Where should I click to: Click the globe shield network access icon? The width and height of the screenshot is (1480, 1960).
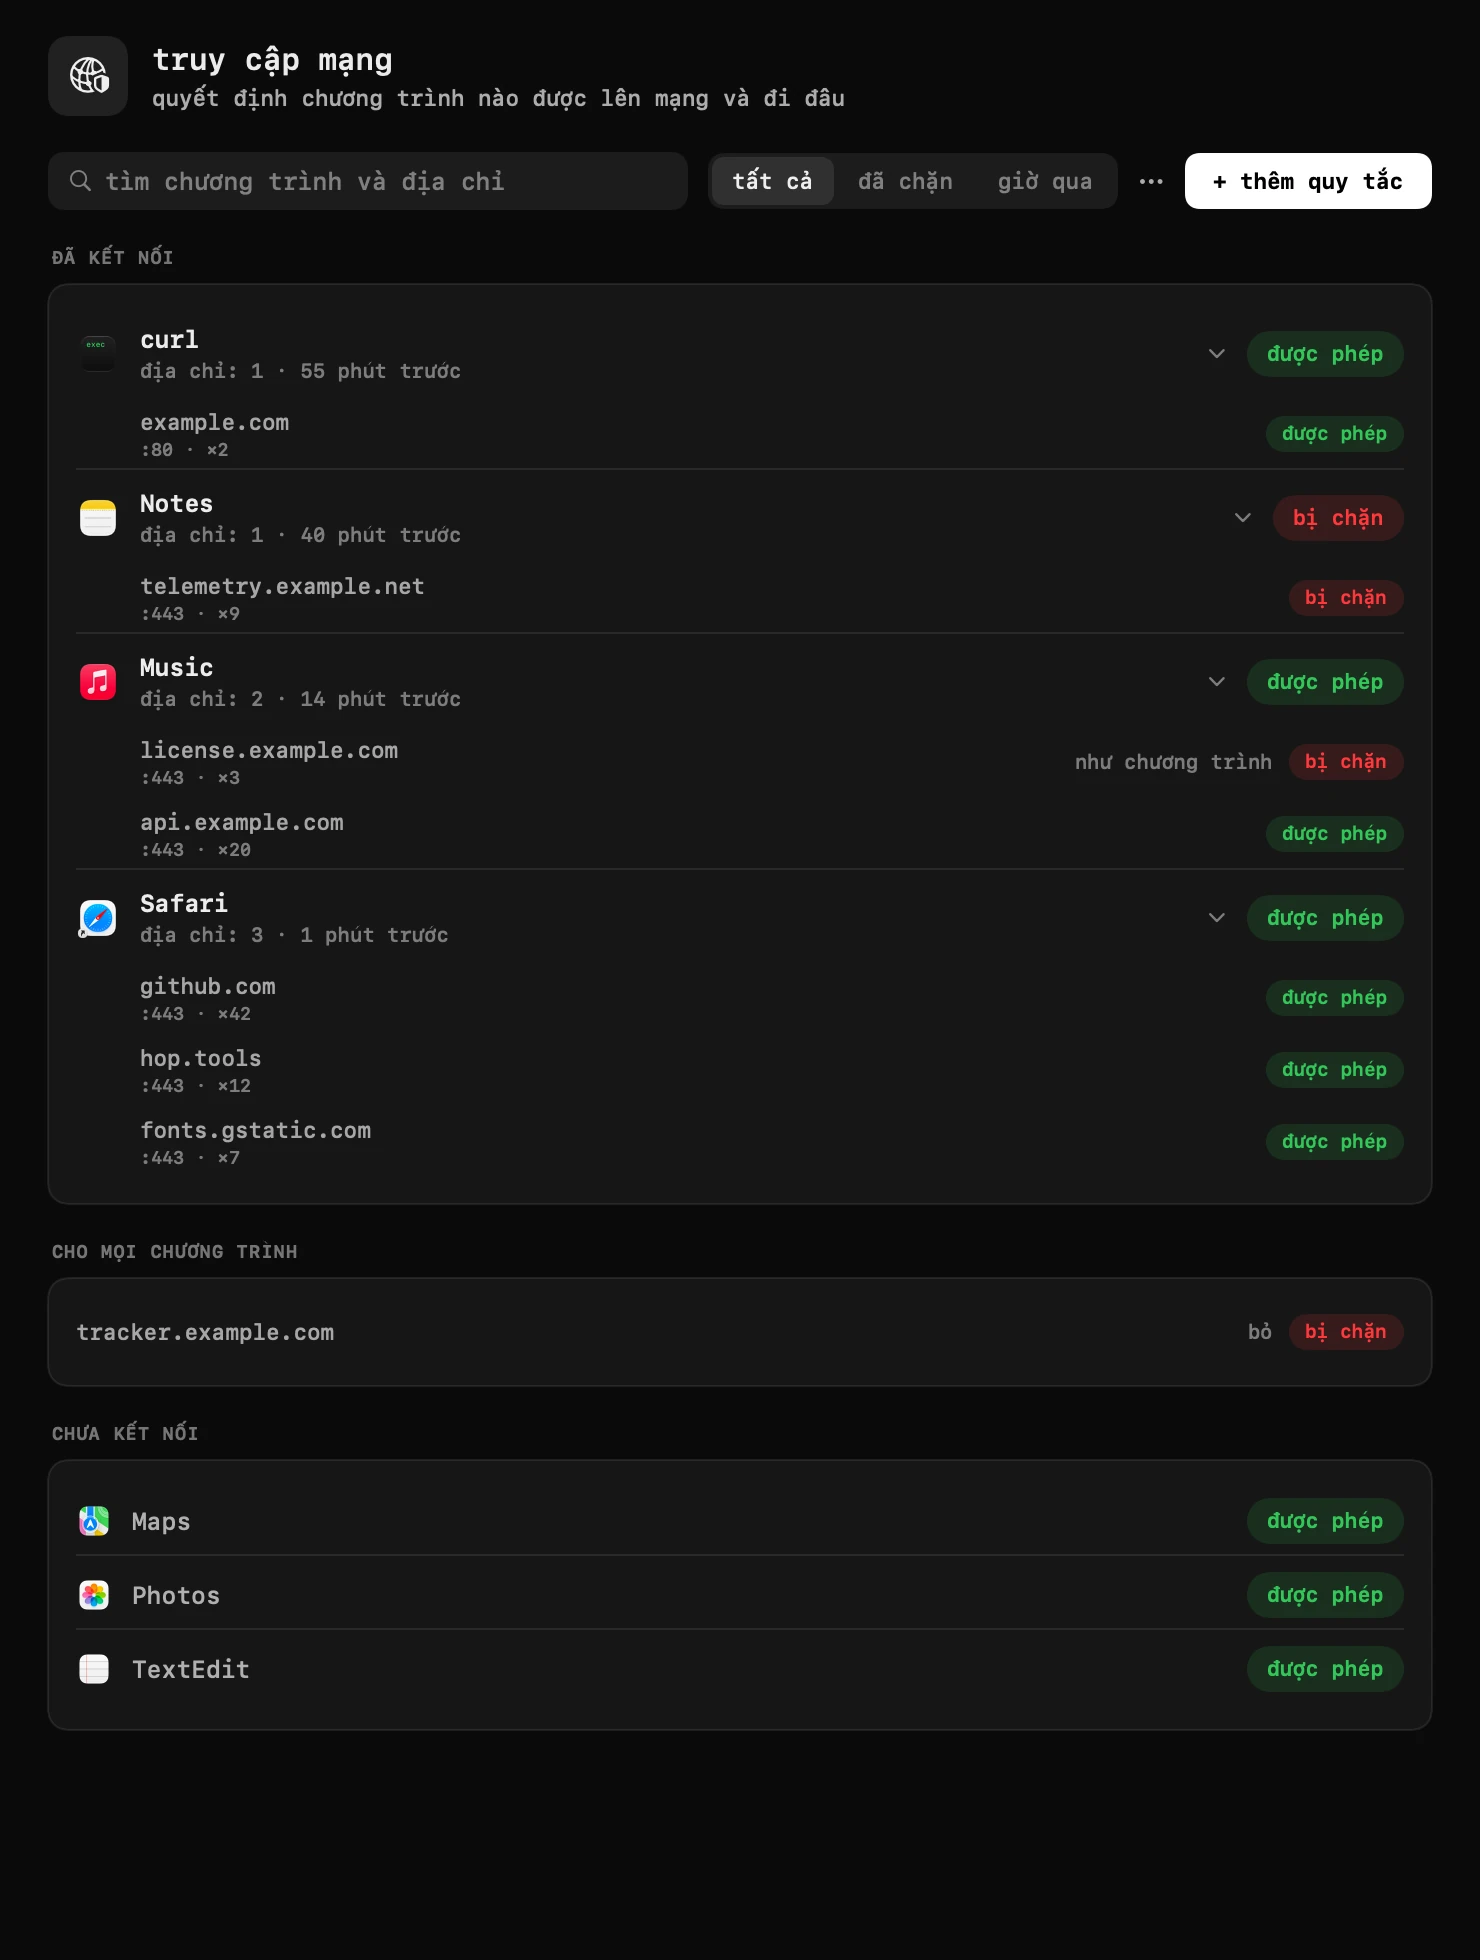tap(88, 76)
